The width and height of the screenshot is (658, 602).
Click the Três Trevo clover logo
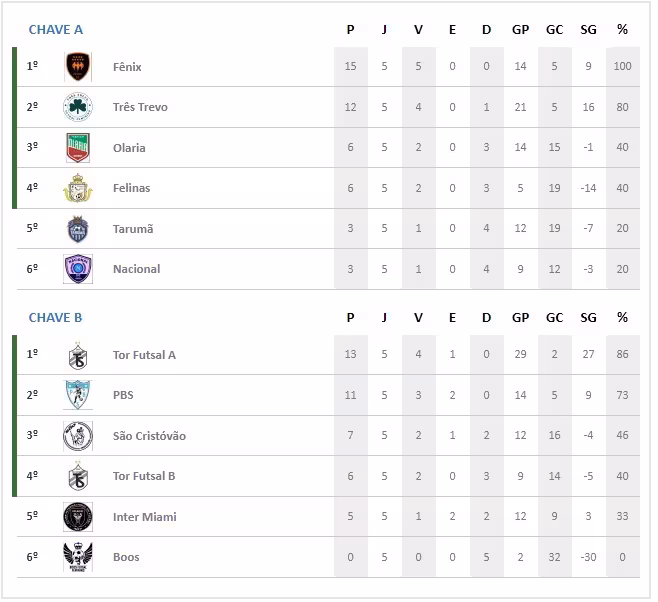(78, 107)
